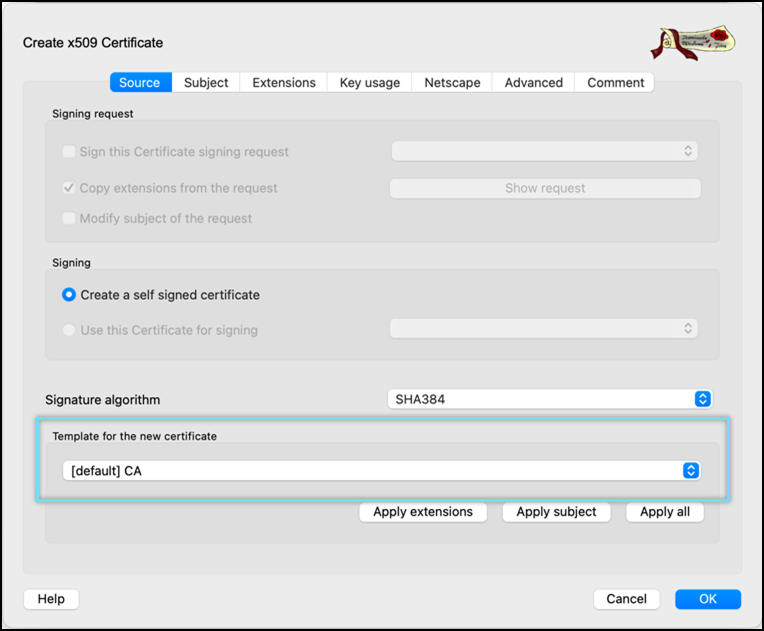Expand the [default] CA template dropdown

click(x=380, y=471)
